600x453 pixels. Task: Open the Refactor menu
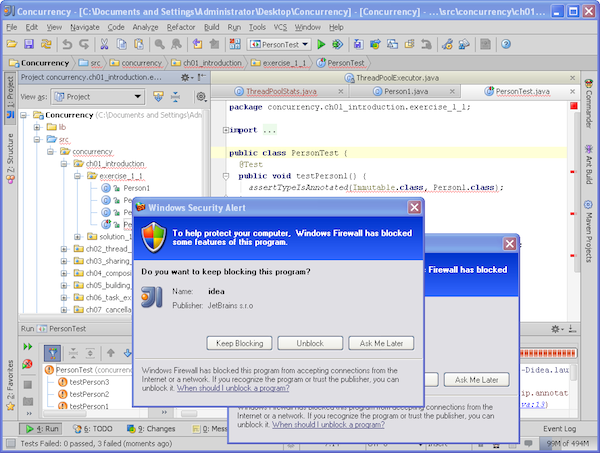point(181,27)
